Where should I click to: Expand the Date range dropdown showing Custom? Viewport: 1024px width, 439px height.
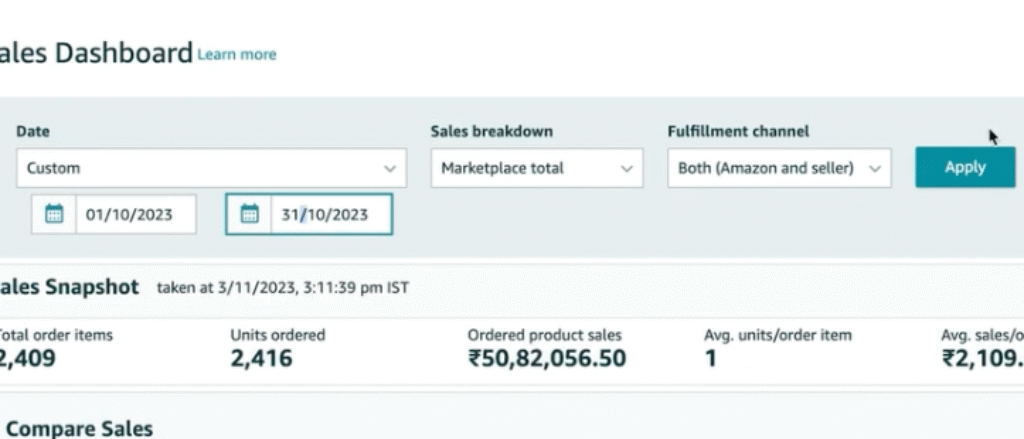point(211,168)
